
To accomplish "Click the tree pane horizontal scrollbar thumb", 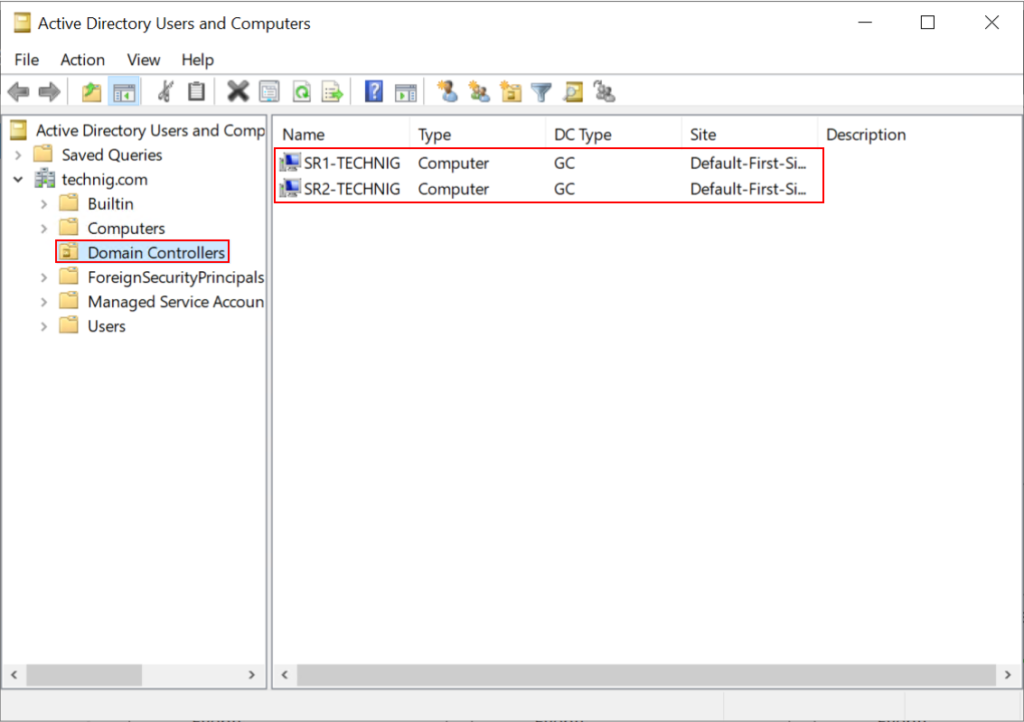I will point(84,674).
